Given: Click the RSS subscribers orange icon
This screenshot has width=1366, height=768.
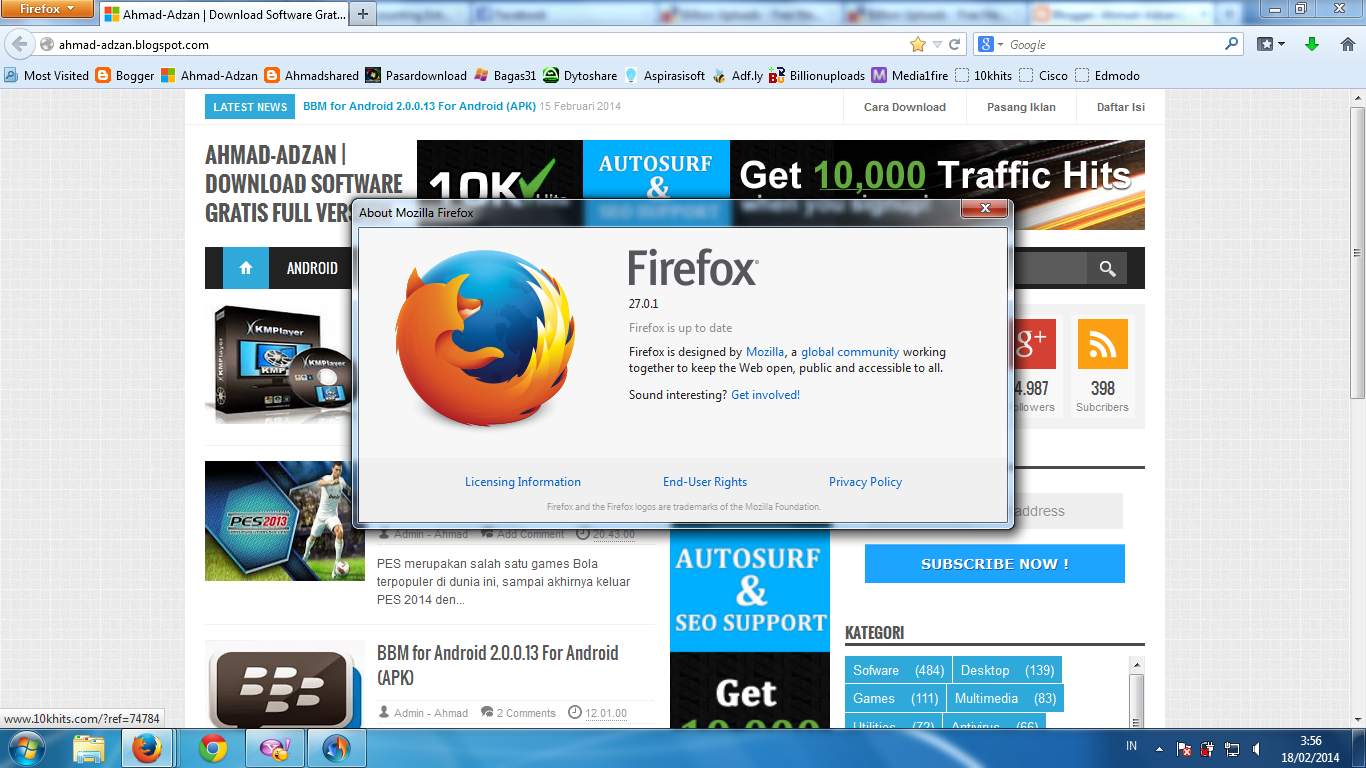Looking at the screenshot, I should (x=1102, y=344).
